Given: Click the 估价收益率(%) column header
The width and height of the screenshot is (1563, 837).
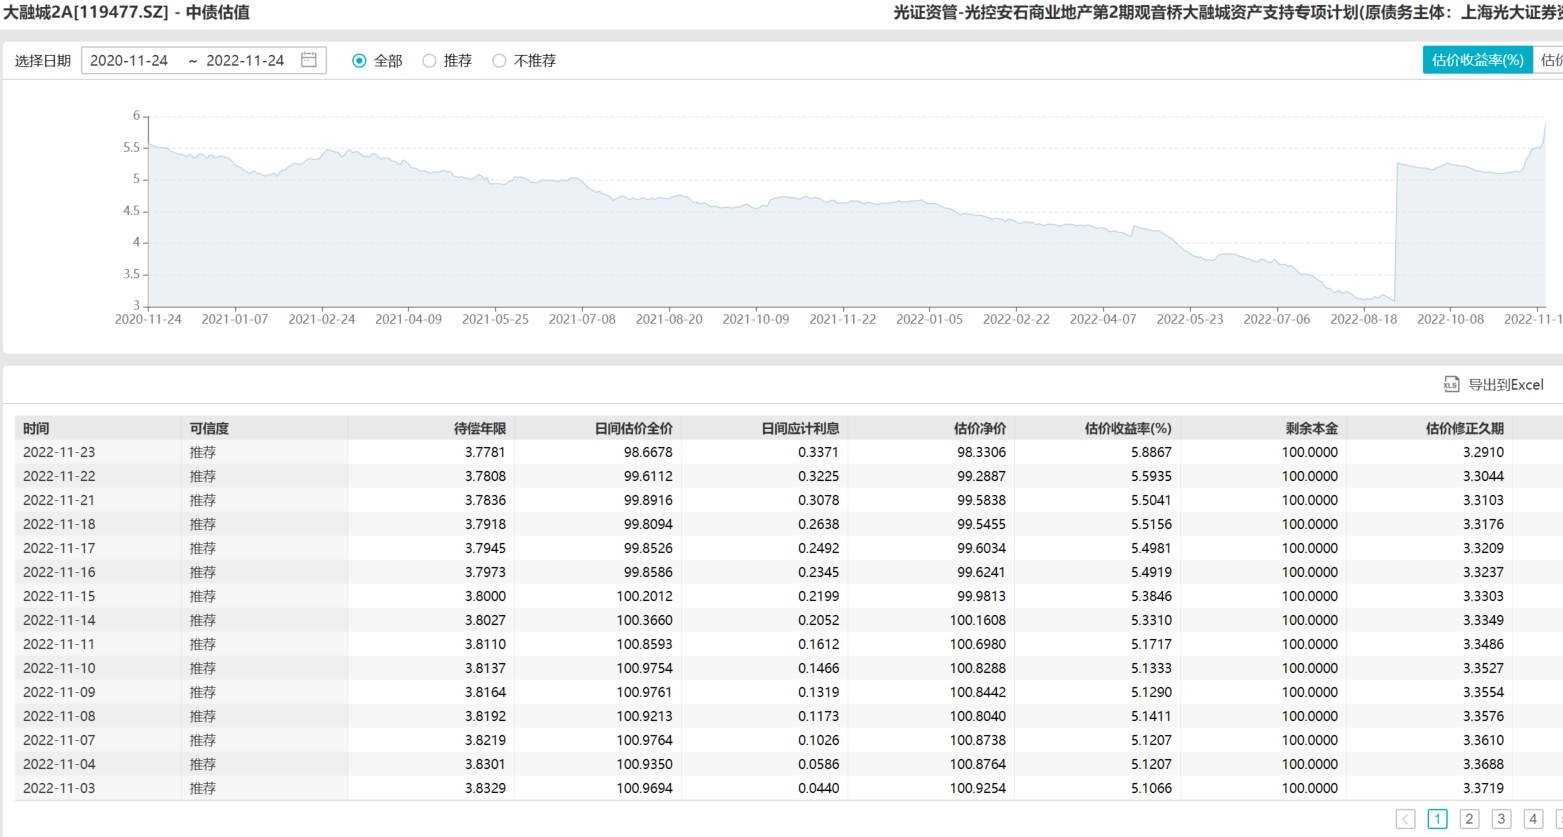Looking at the screenshot, I should pyautogui.click(x=1127, y=428).
